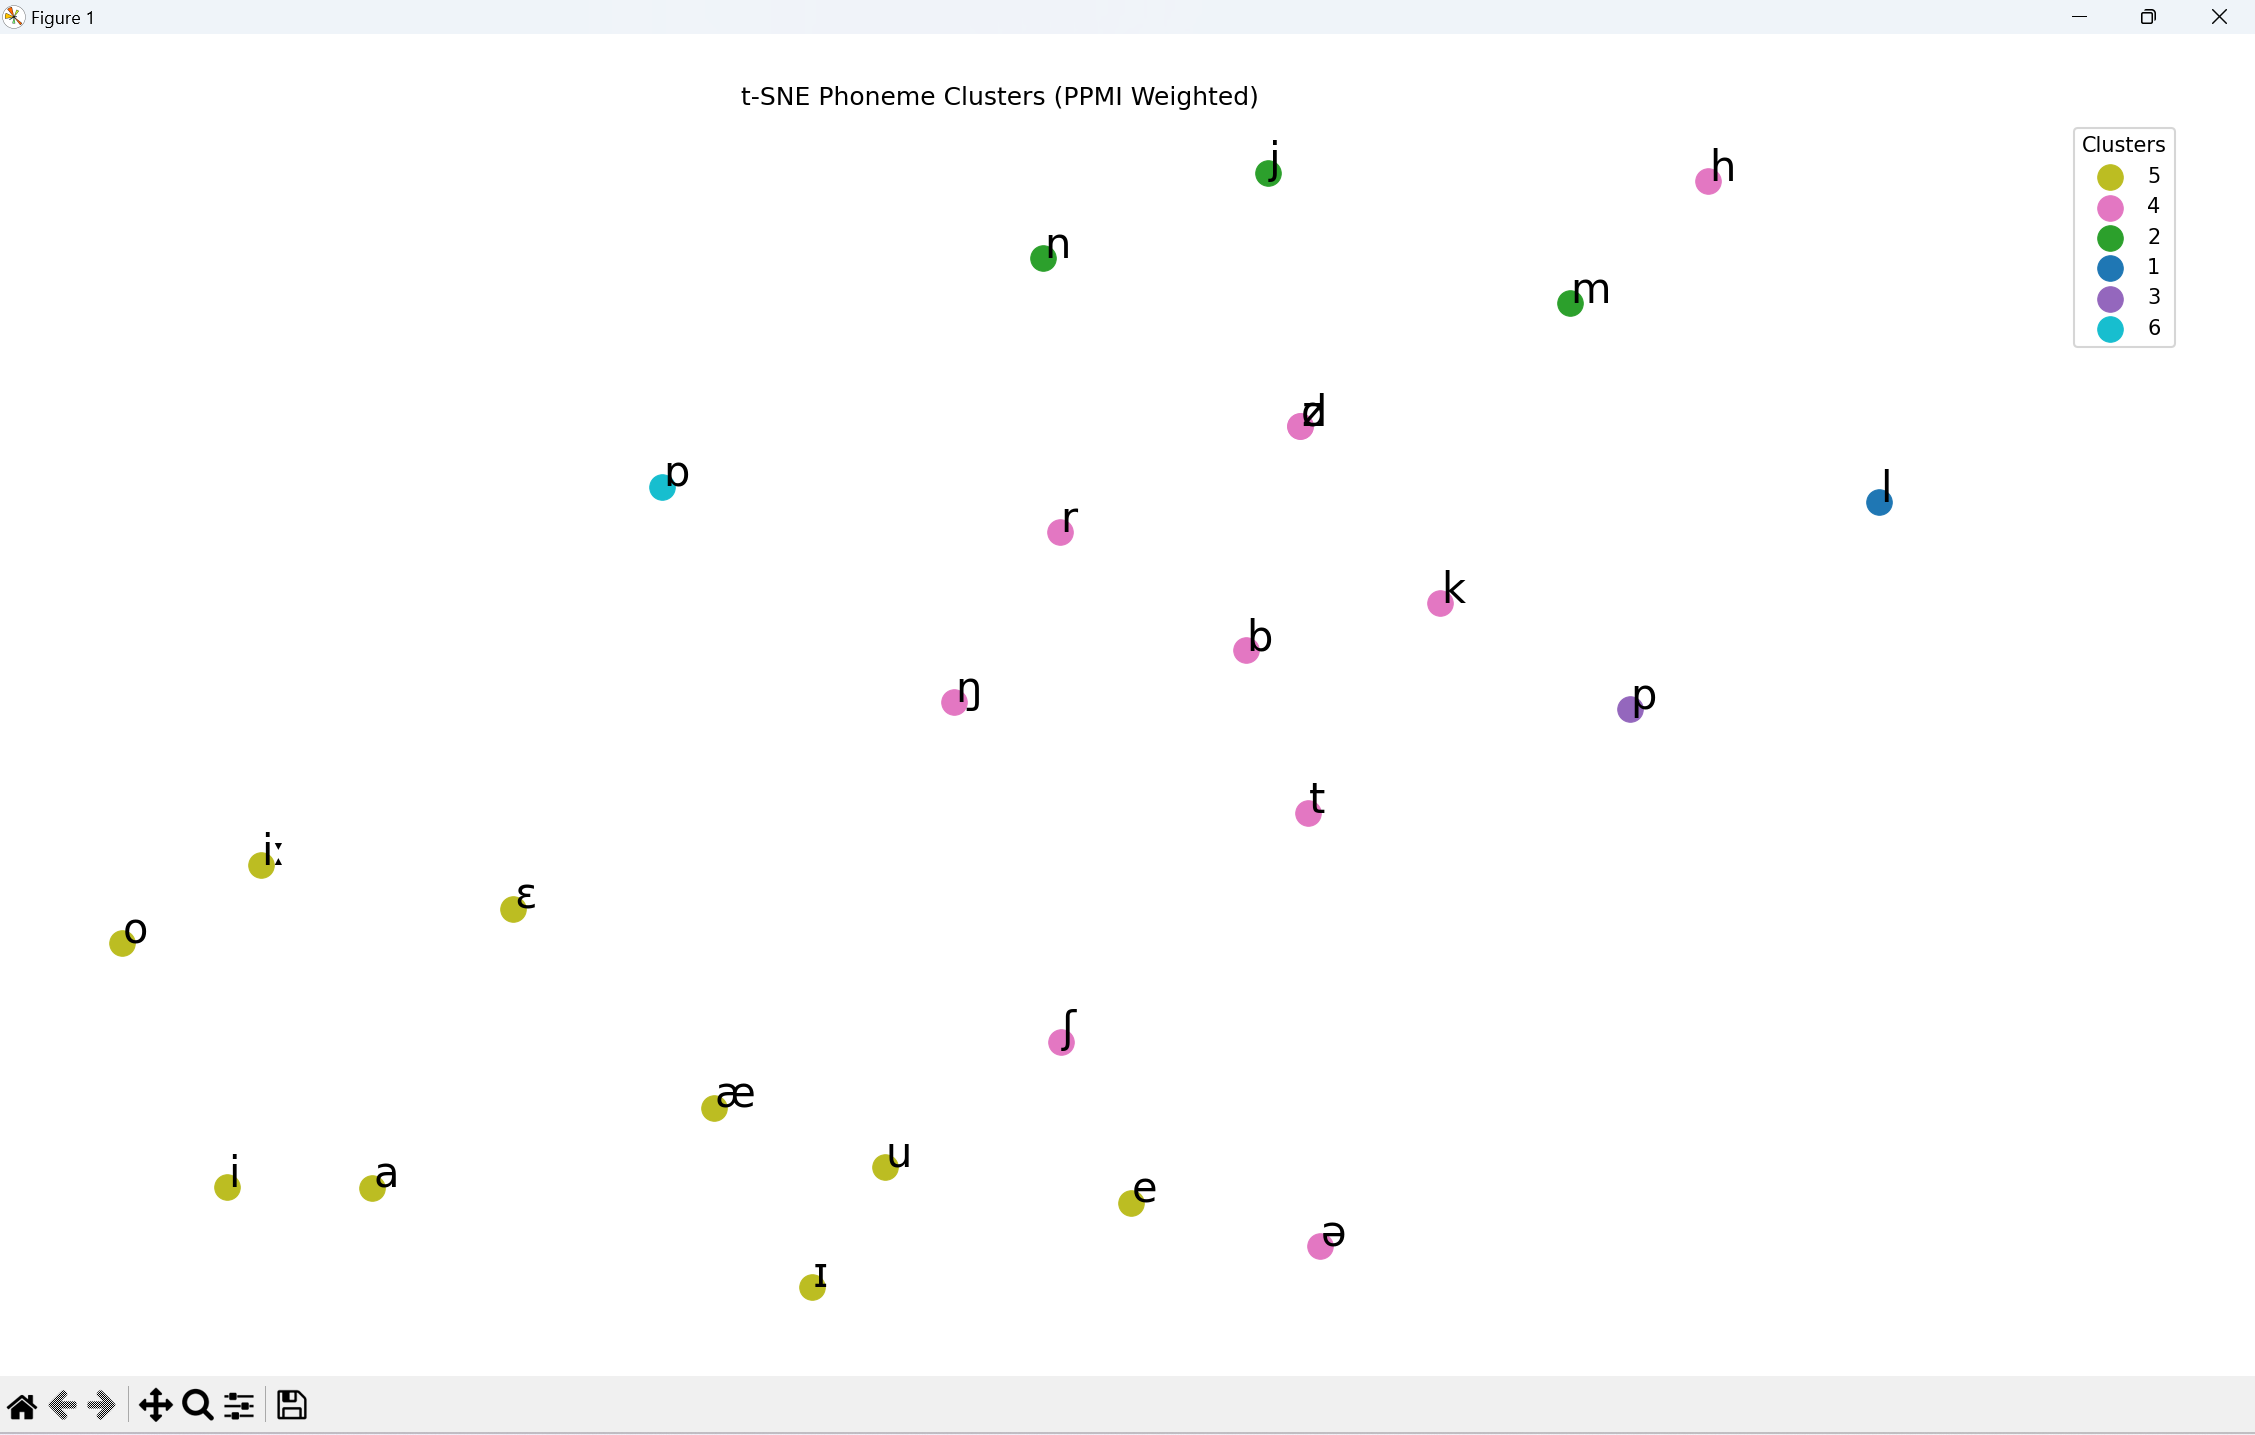Viewport: 2255px width, 1435px height.
Task: Click the Back arrow in toolbar
Action: click(x=63, y=1406)
